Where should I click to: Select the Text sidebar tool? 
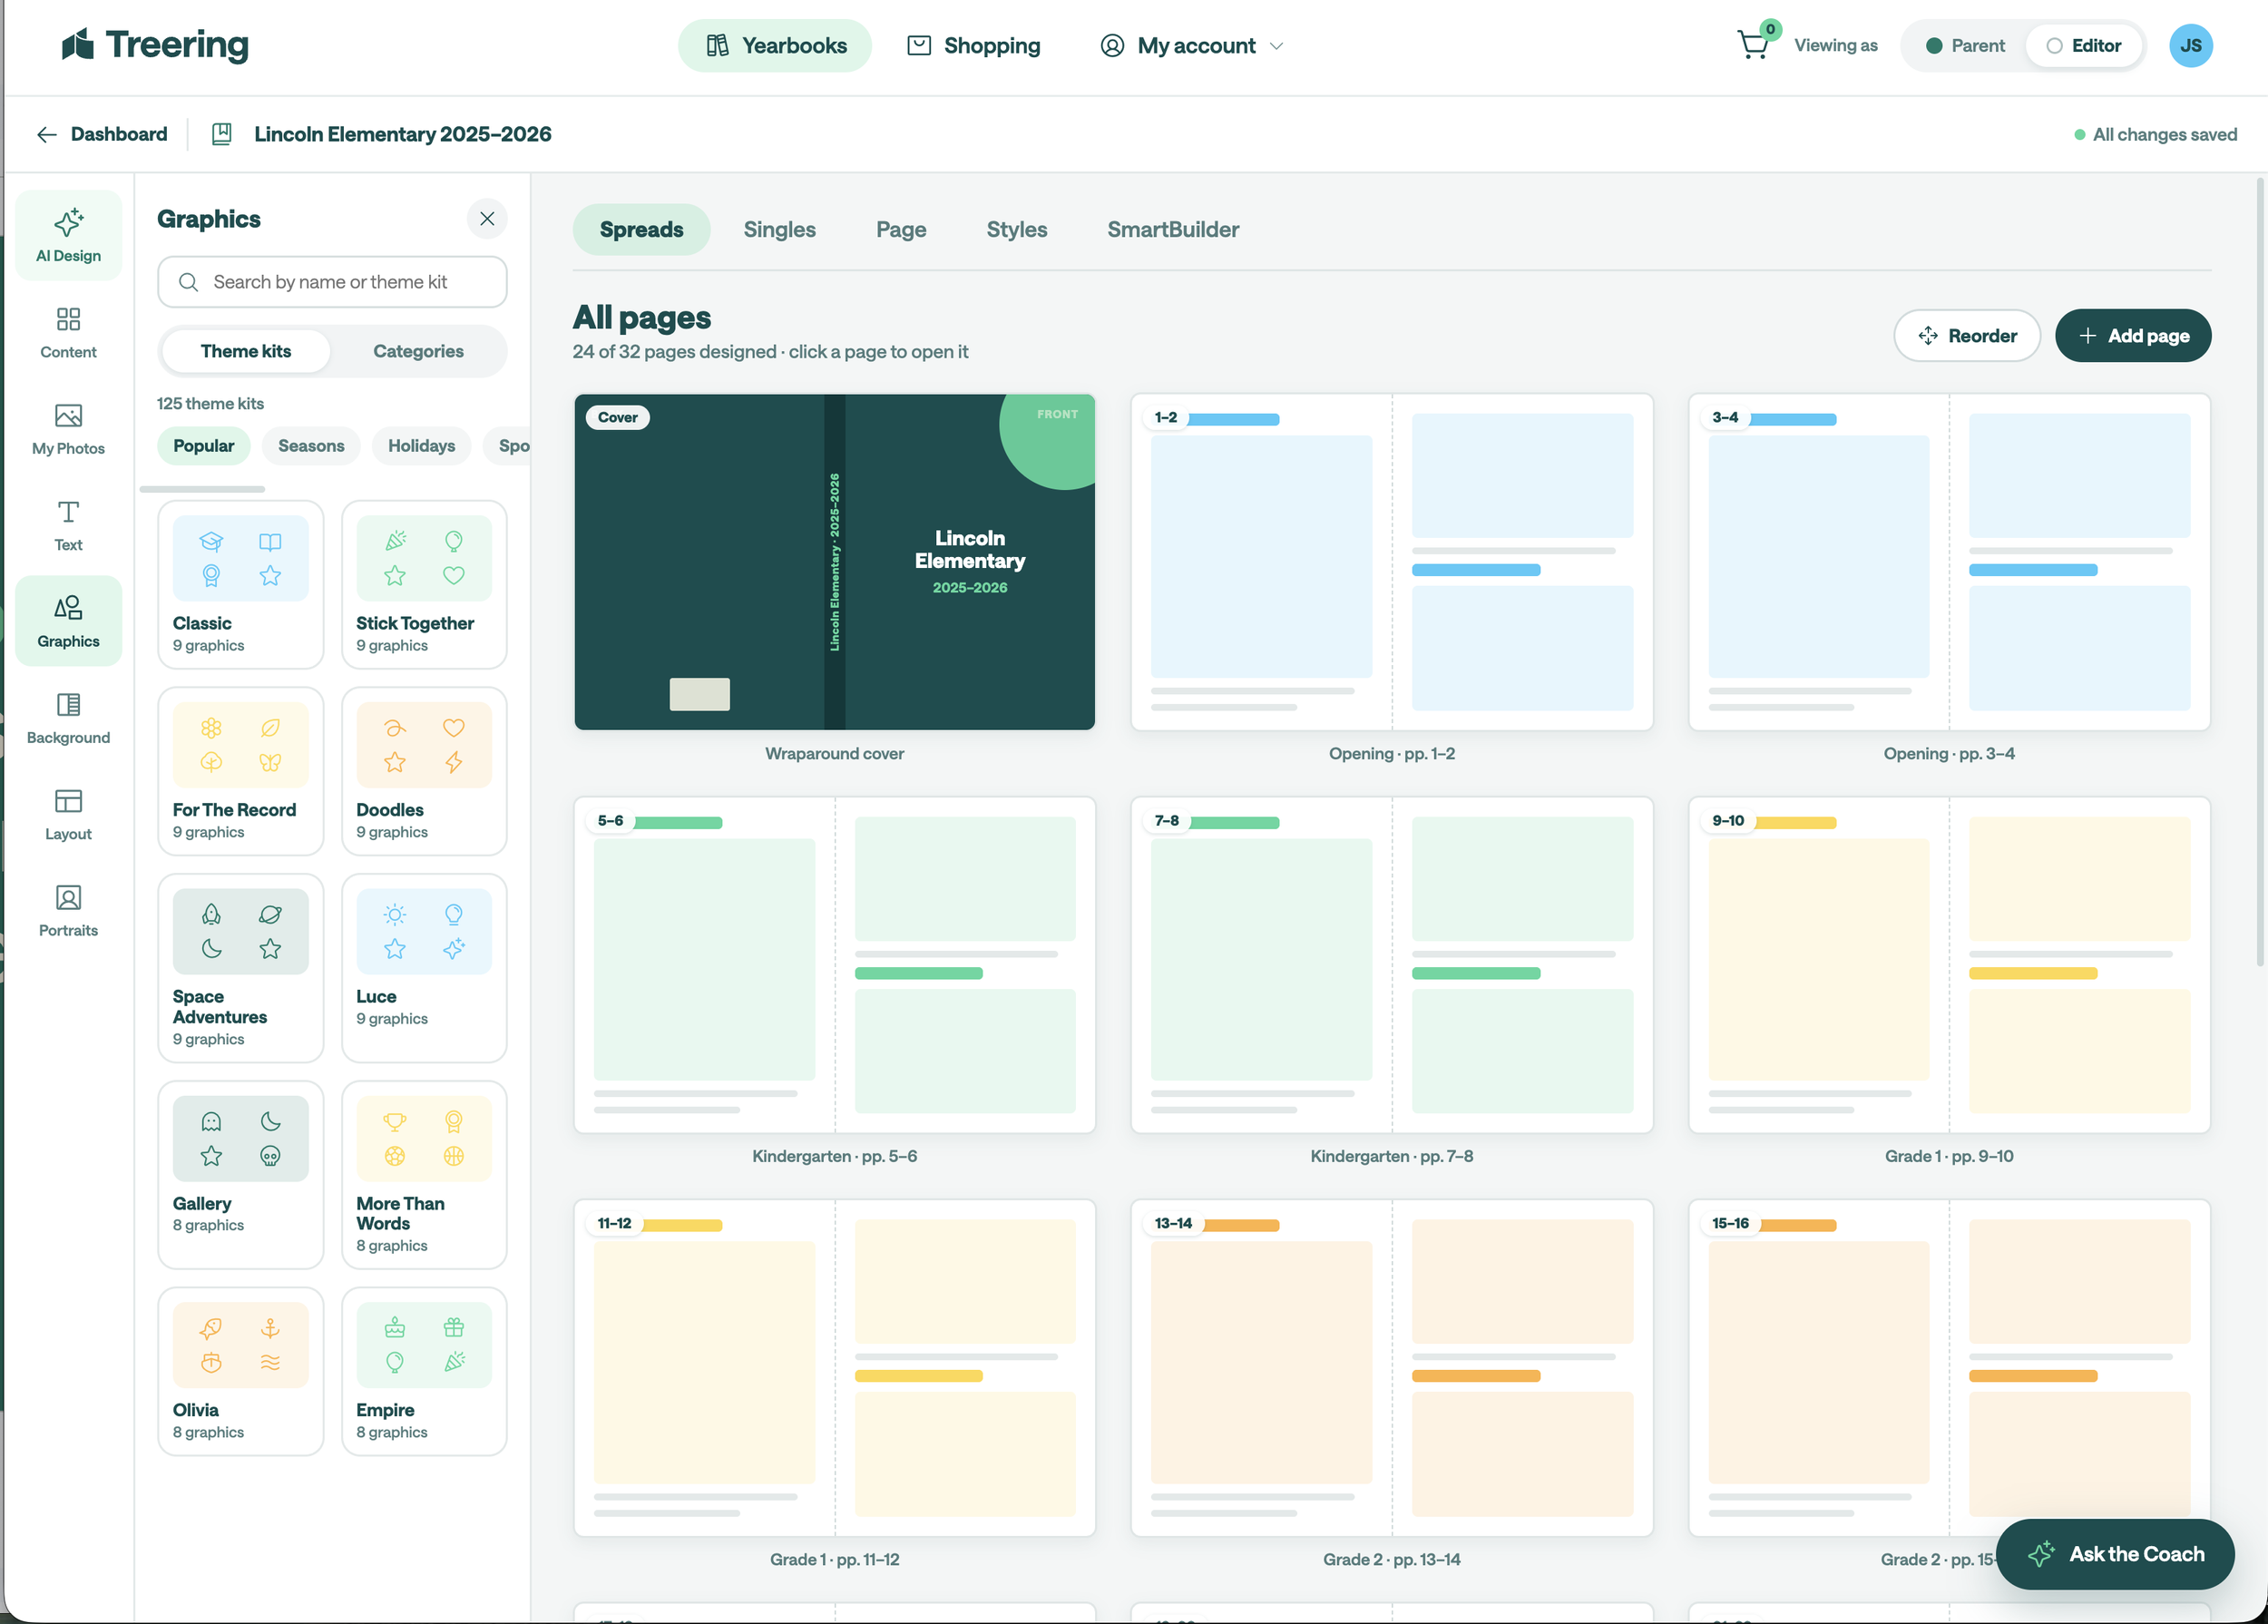(68, 525)
